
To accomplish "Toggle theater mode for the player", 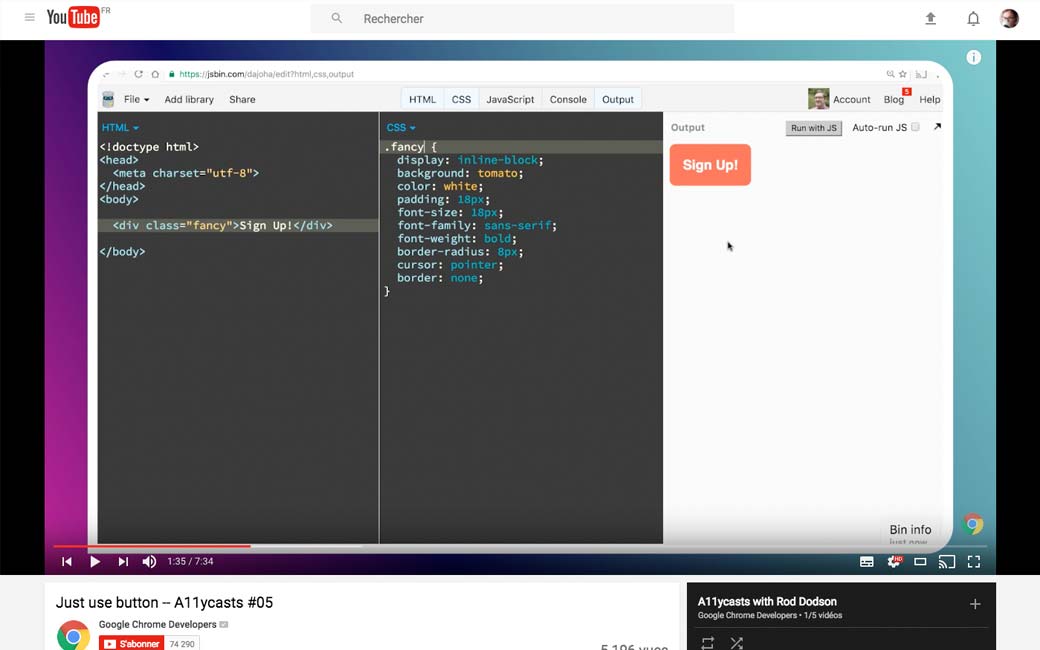I will tap(920, 562).
